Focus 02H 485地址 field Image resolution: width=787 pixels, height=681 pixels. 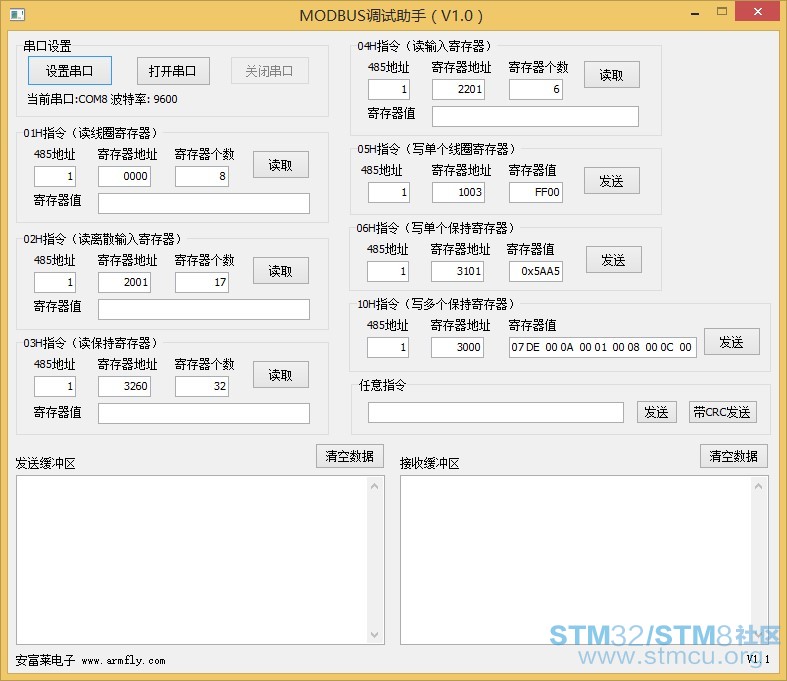click(55, 282)
